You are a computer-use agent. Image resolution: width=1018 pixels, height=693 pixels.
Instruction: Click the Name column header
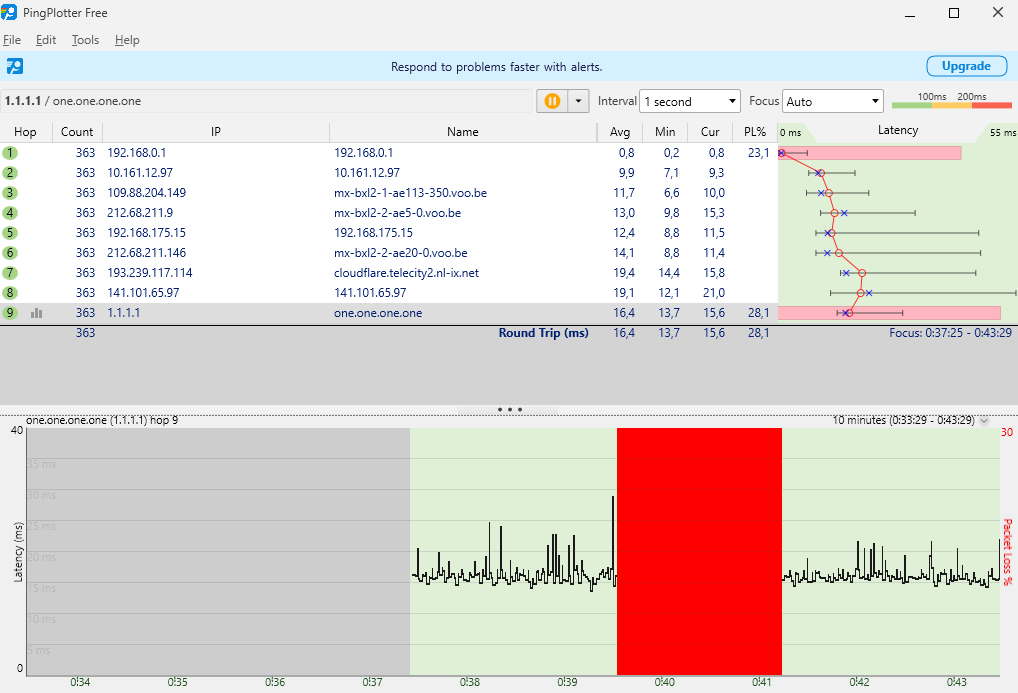coord(462,132)
